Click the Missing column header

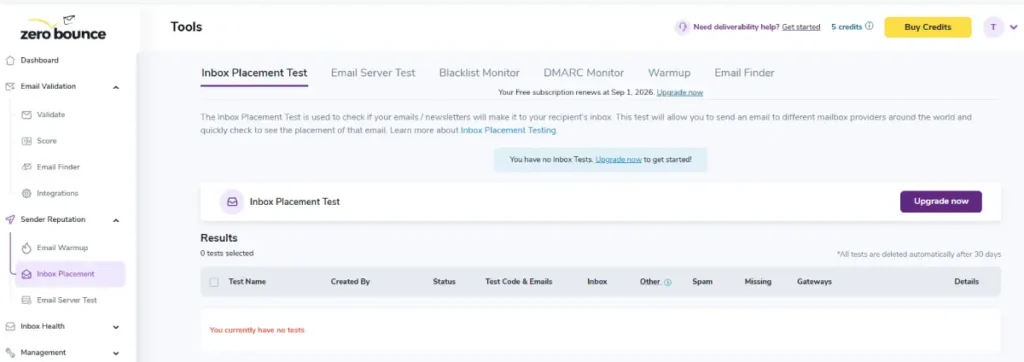pos(758,282)
